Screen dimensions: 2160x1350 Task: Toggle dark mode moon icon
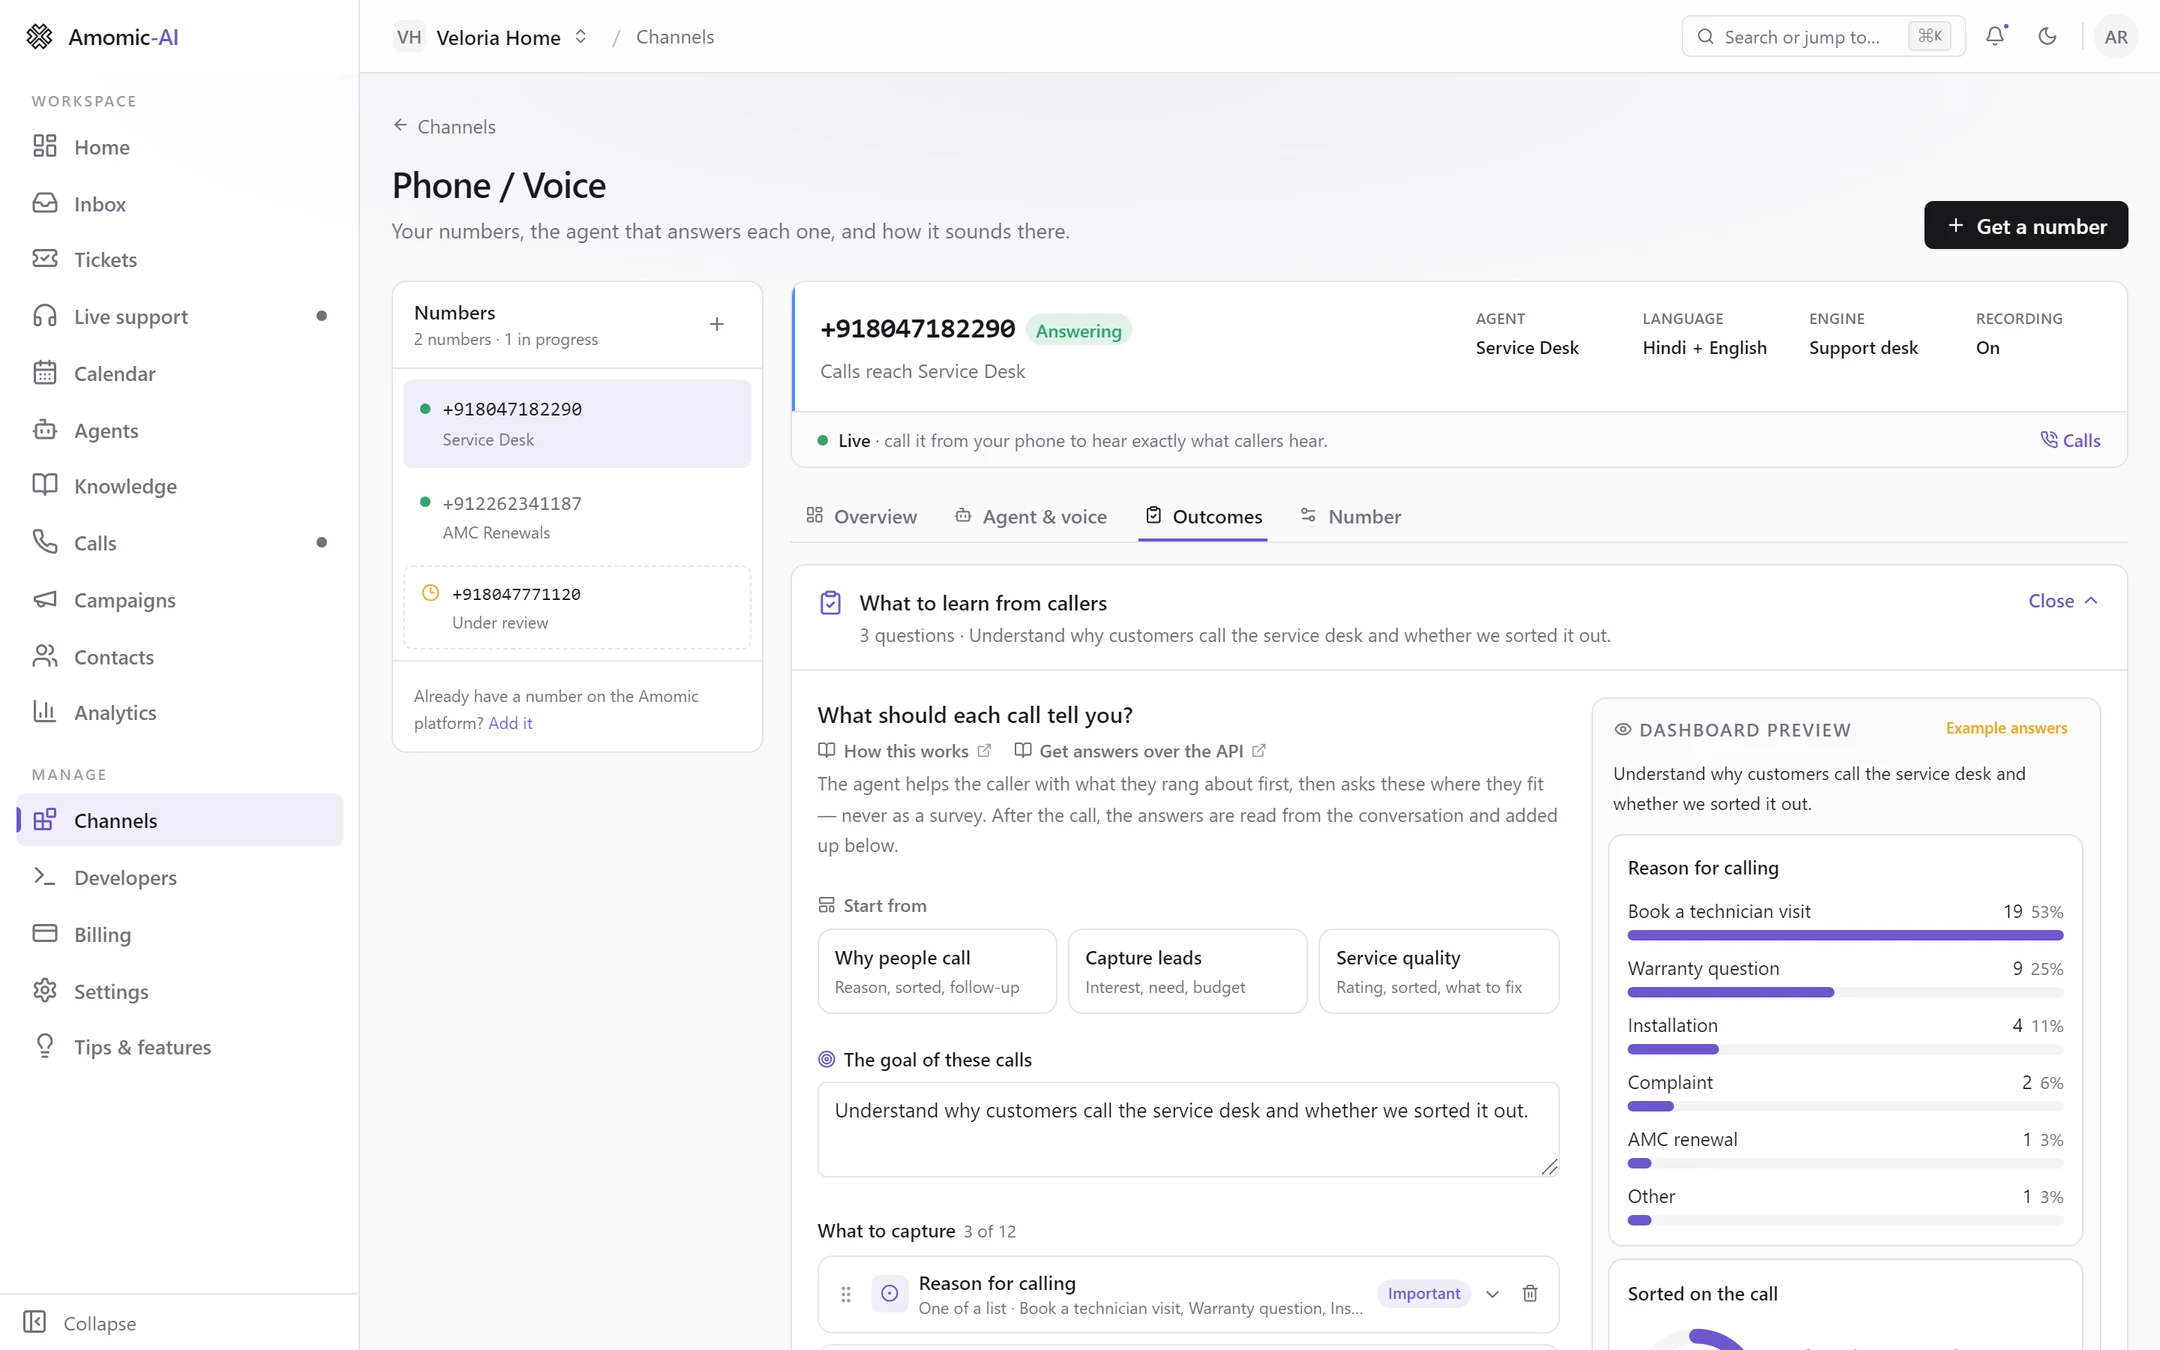tap(2047, 36)
